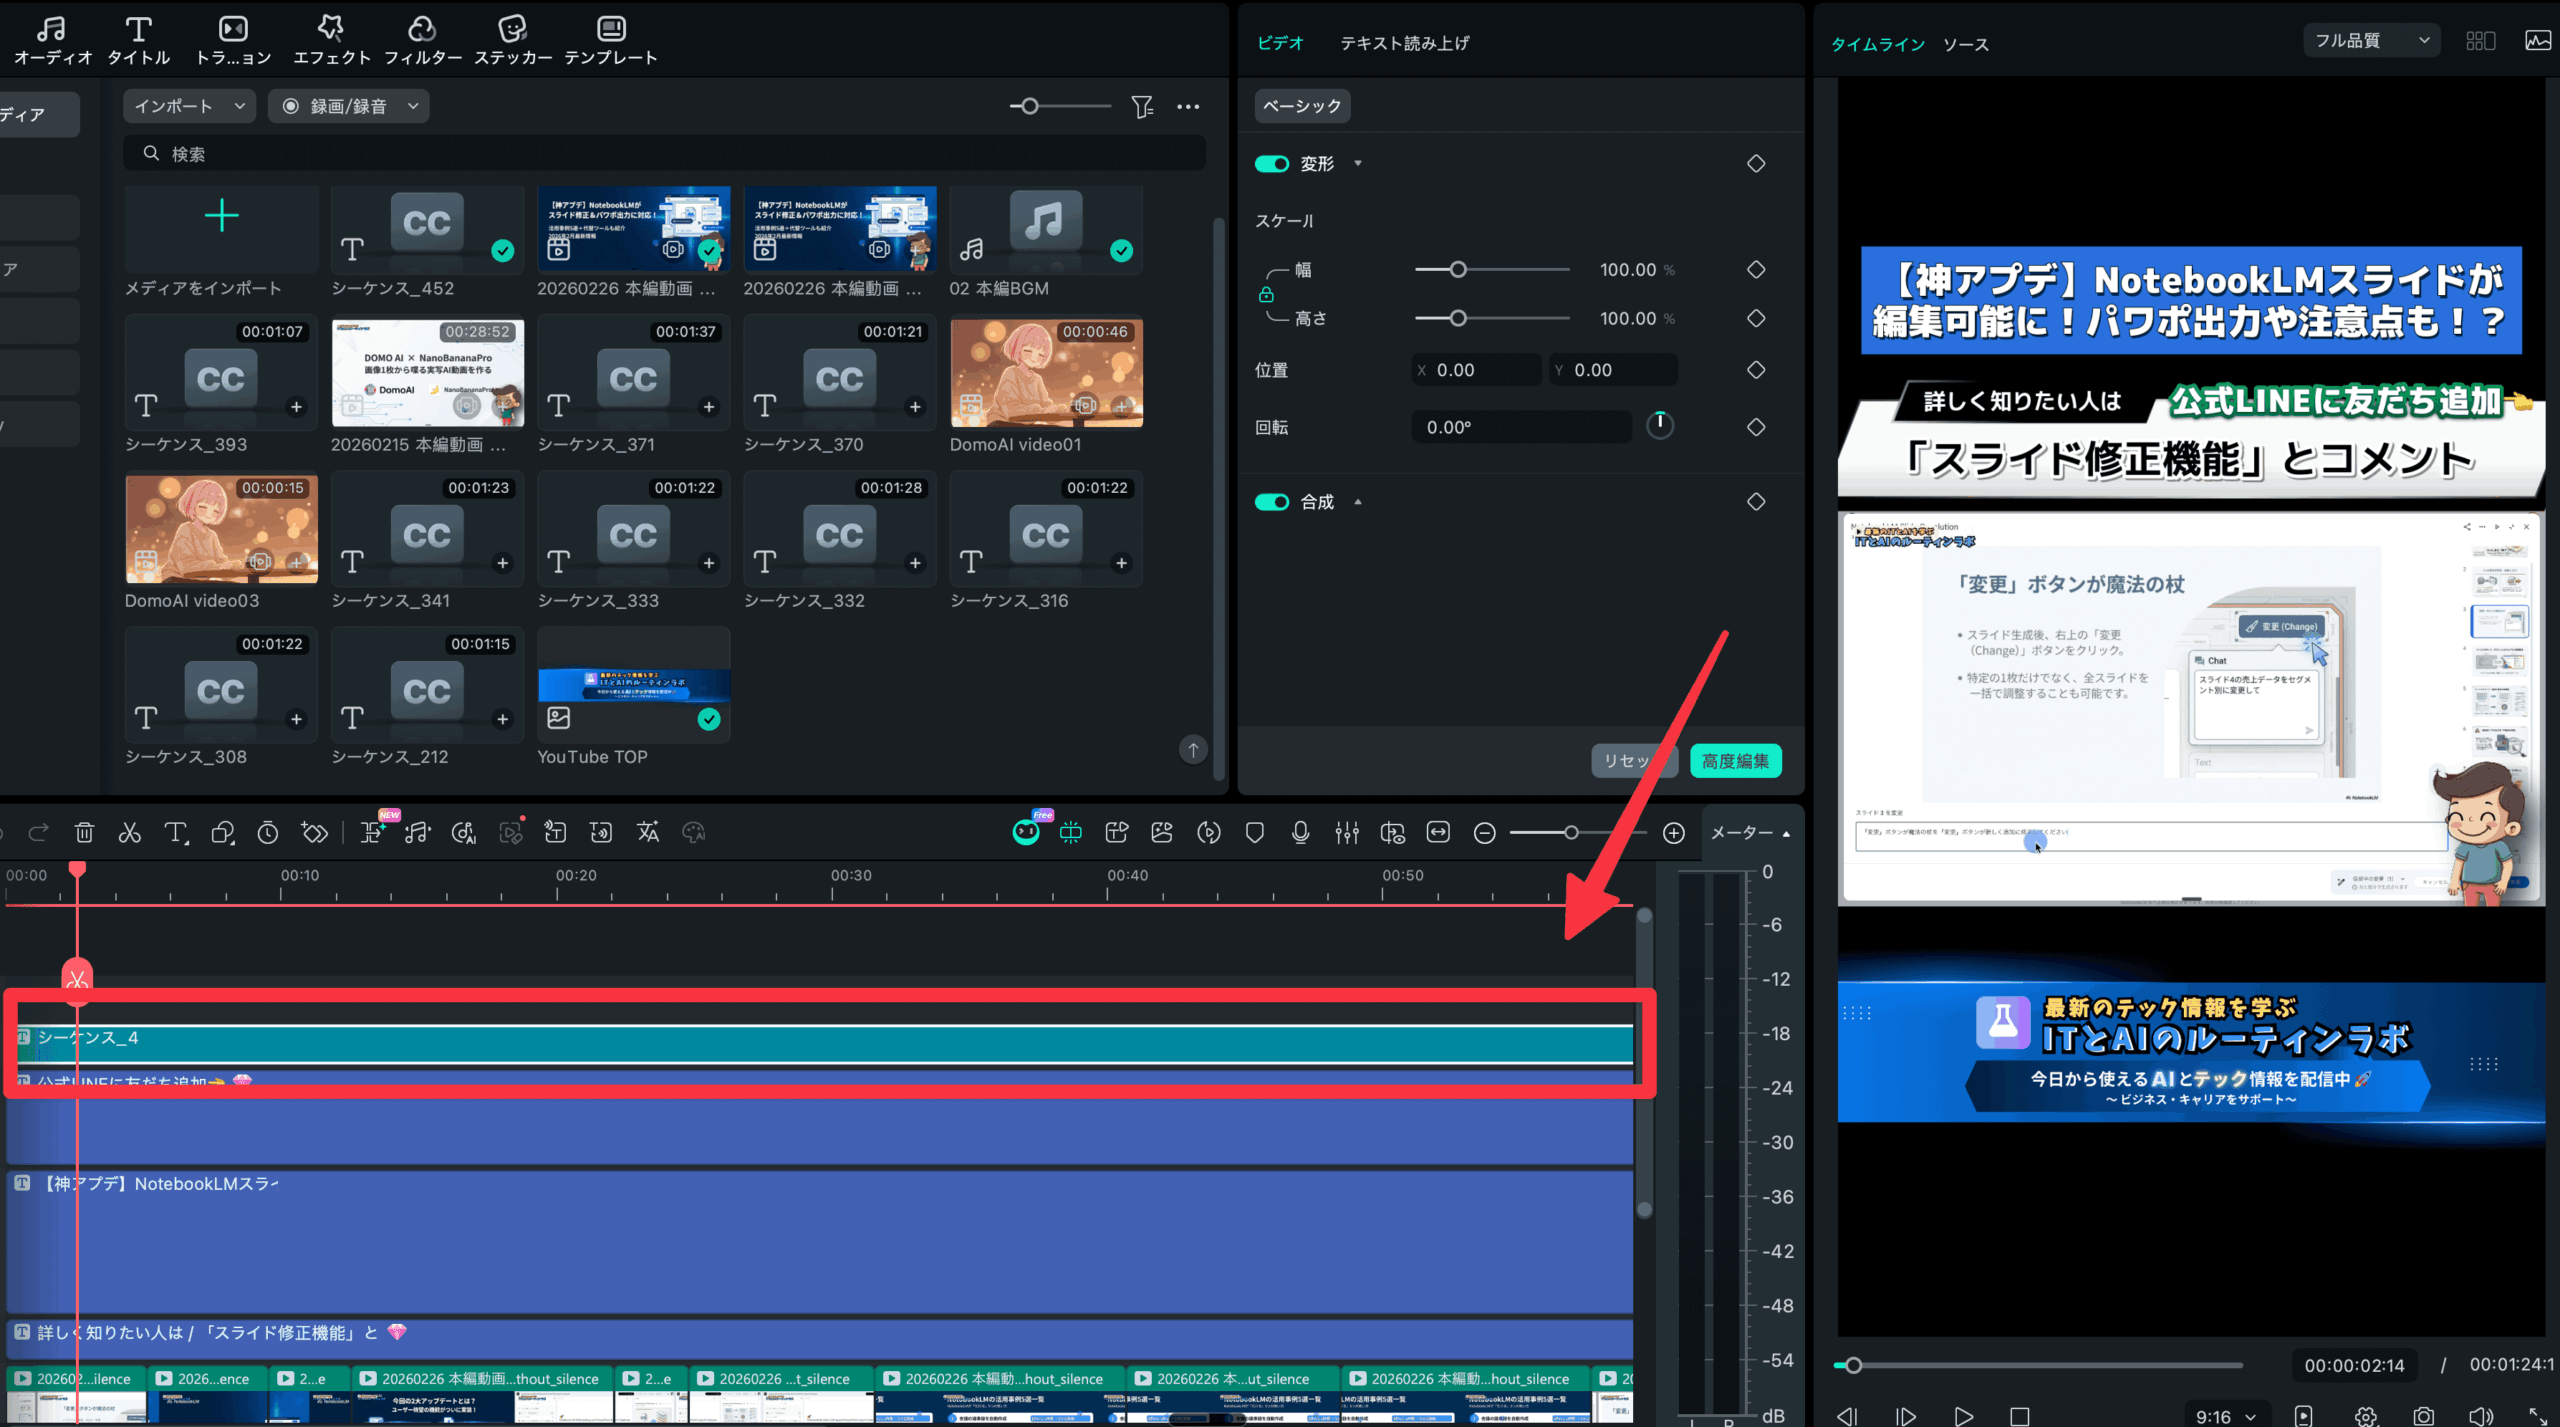The image size is (2560, 1427).
Task: Click the trash delete icon in timeline toolbar
Action: click(x=84, y=832)
